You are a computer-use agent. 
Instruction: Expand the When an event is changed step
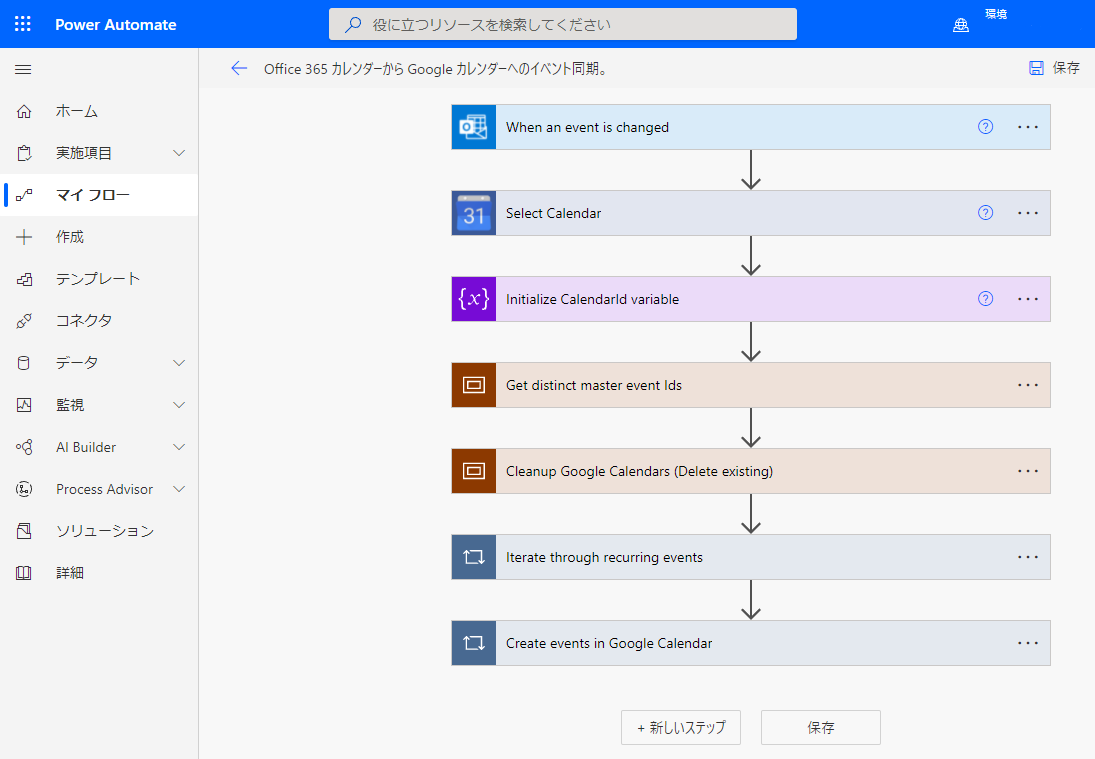click(751, 127)
